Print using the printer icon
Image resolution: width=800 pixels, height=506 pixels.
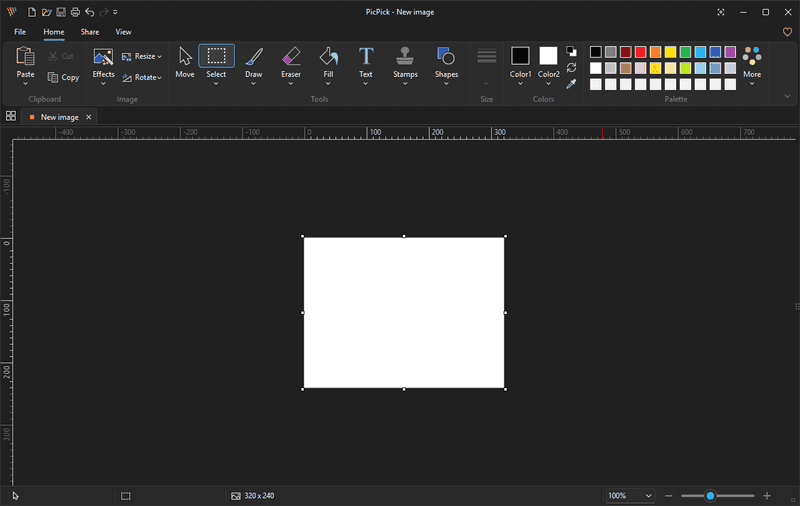[x=75, y=12]
